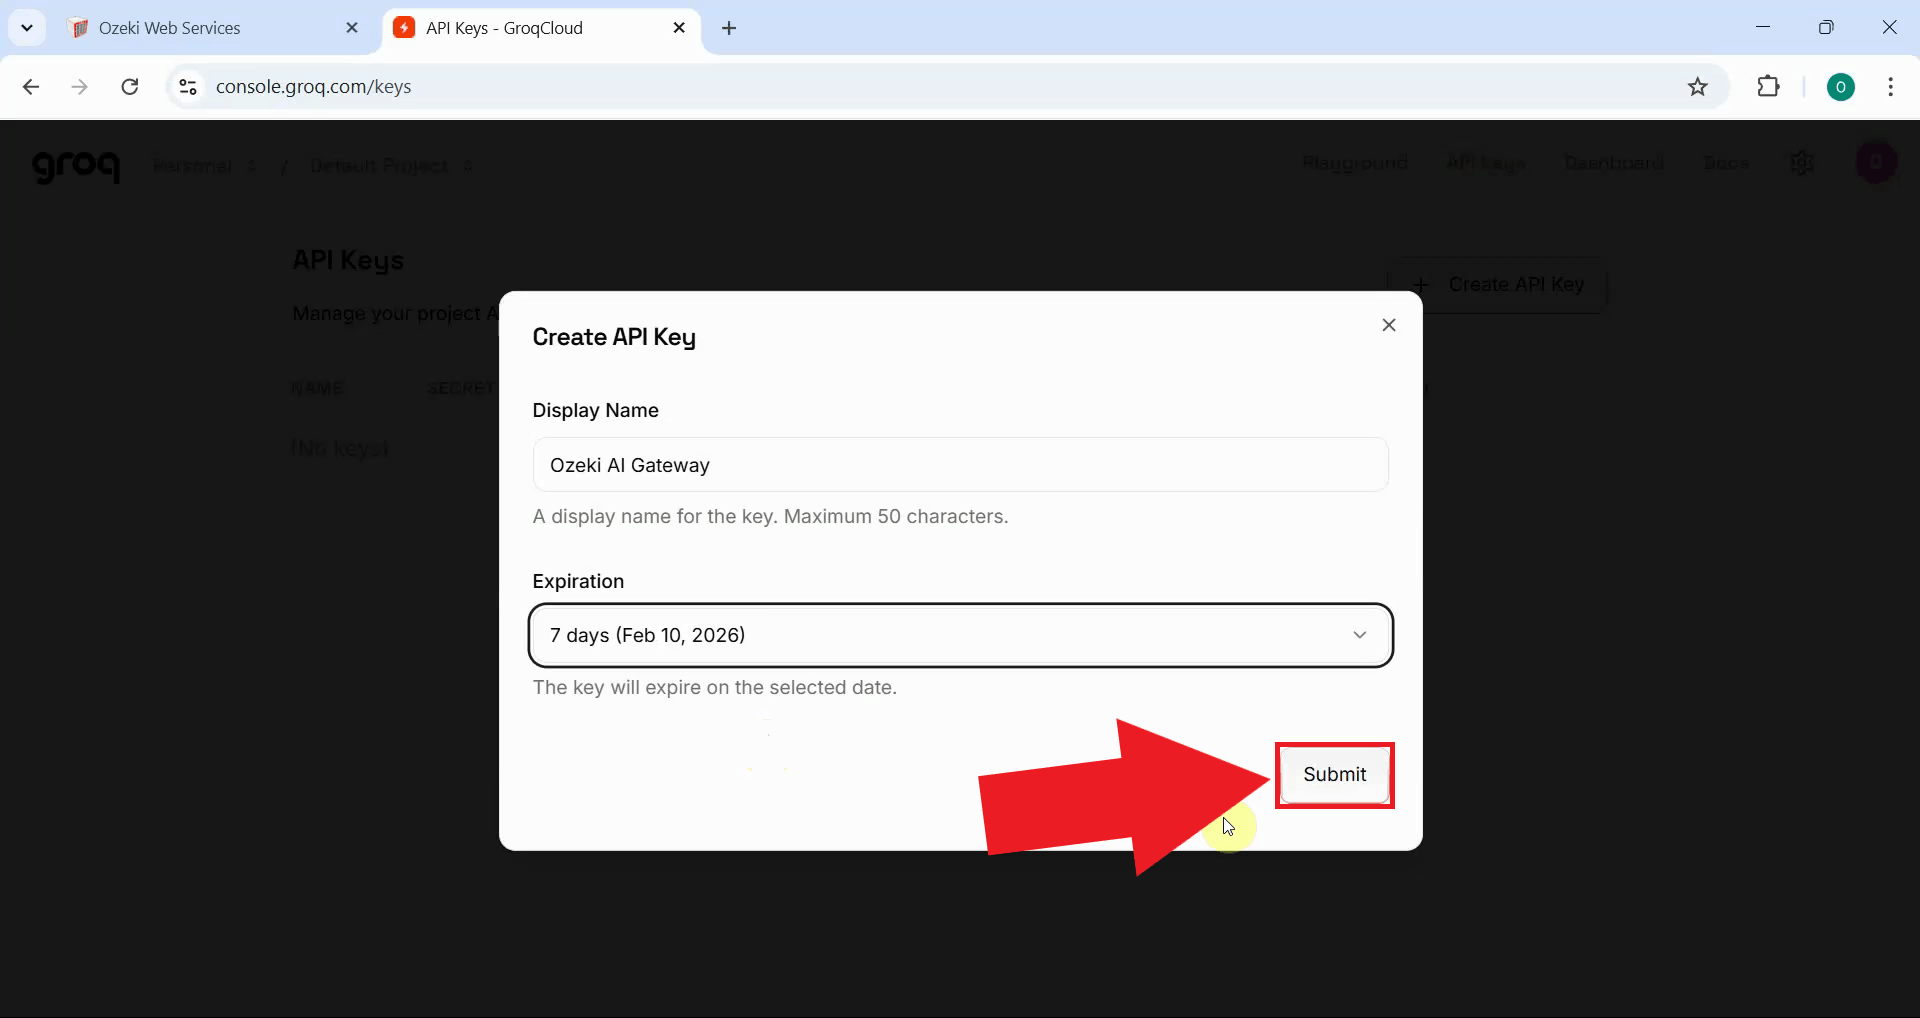Open the browser extensions puzzle icon

tap(1769, 87)
